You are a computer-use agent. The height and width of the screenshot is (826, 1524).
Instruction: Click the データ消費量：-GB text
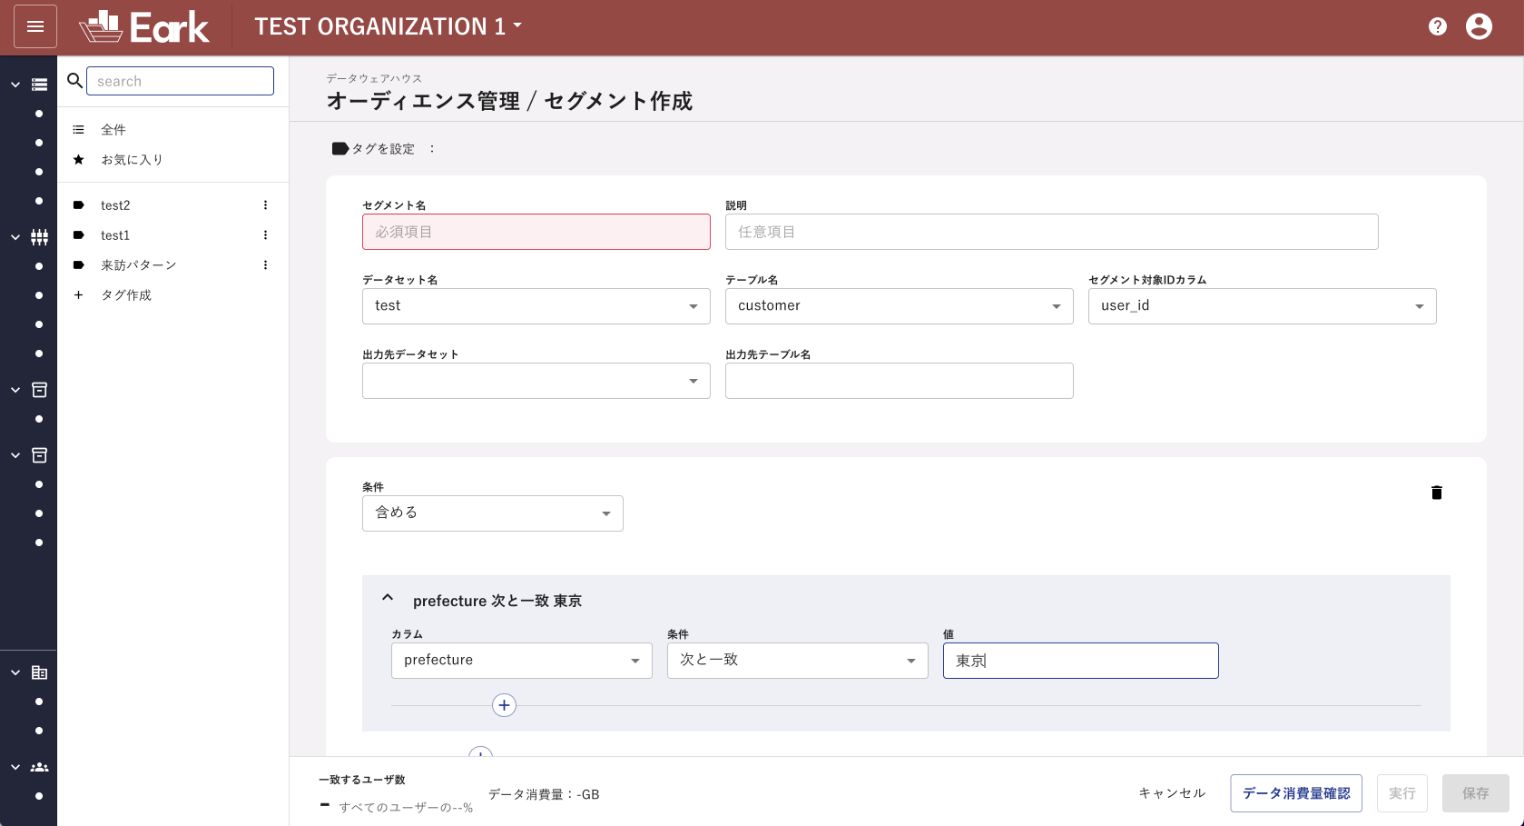pyautogui.click(x=544, y=794)
